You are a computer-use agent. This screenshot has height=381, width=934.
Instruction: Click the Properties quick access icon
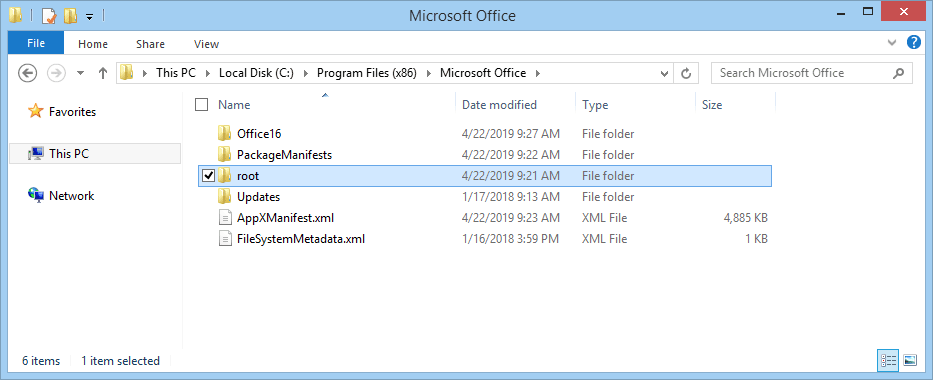[x=48, y=16]
